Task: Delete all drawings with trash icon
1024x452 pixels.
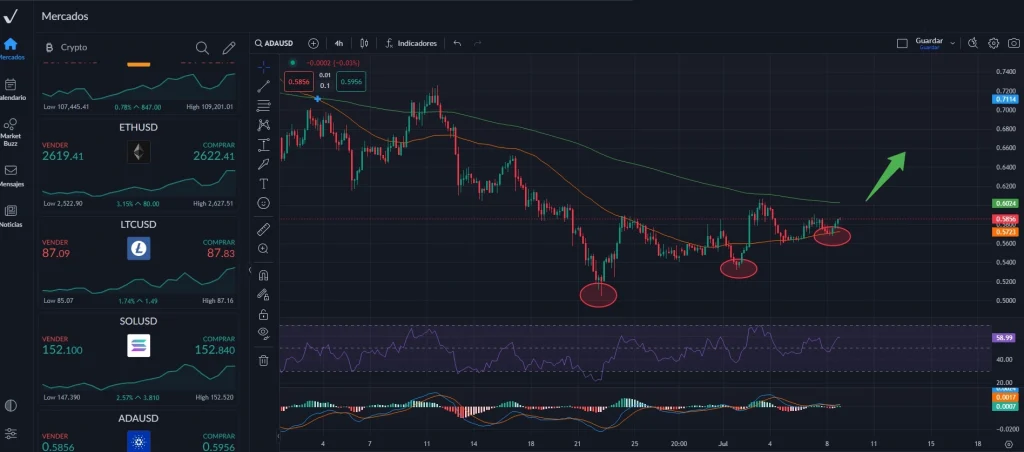Action: [x=264, y=360]
